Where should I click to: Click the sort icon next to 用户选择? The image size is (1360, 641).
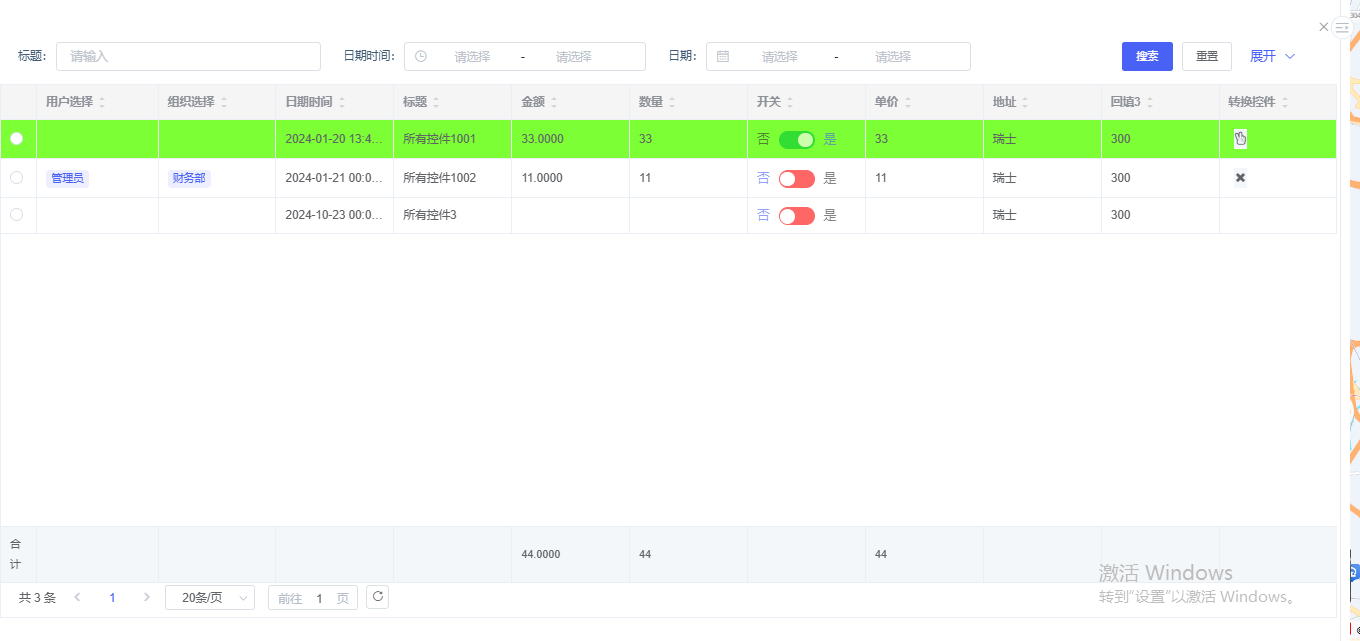click(102, 102)
